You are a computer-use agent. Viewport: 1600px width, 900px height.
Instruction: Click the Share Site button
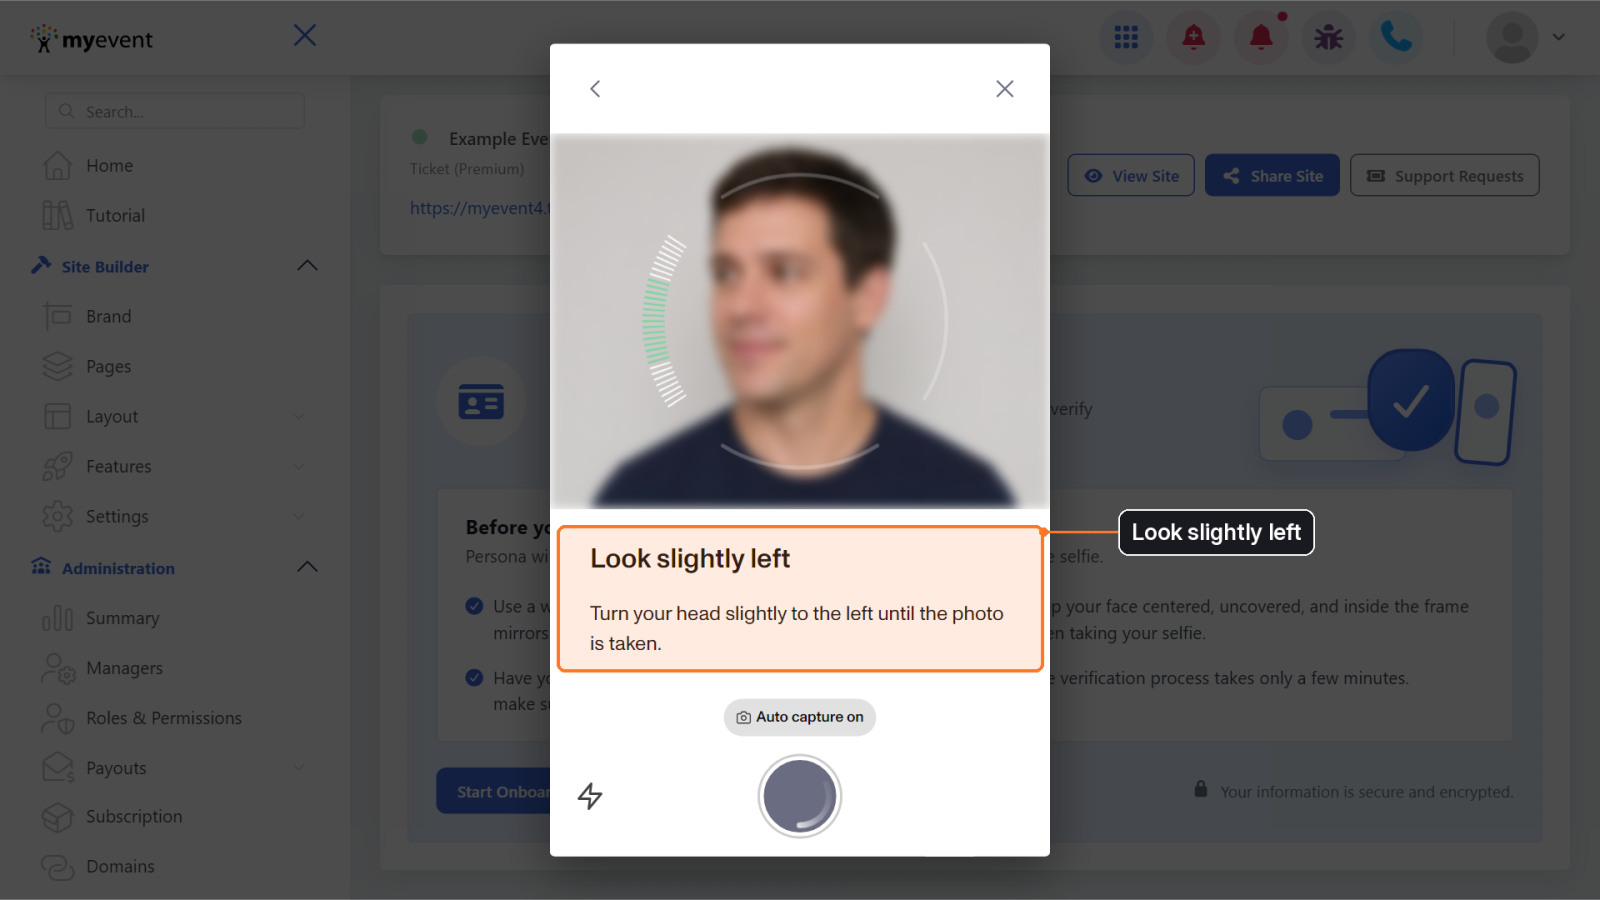point(1272,175)
